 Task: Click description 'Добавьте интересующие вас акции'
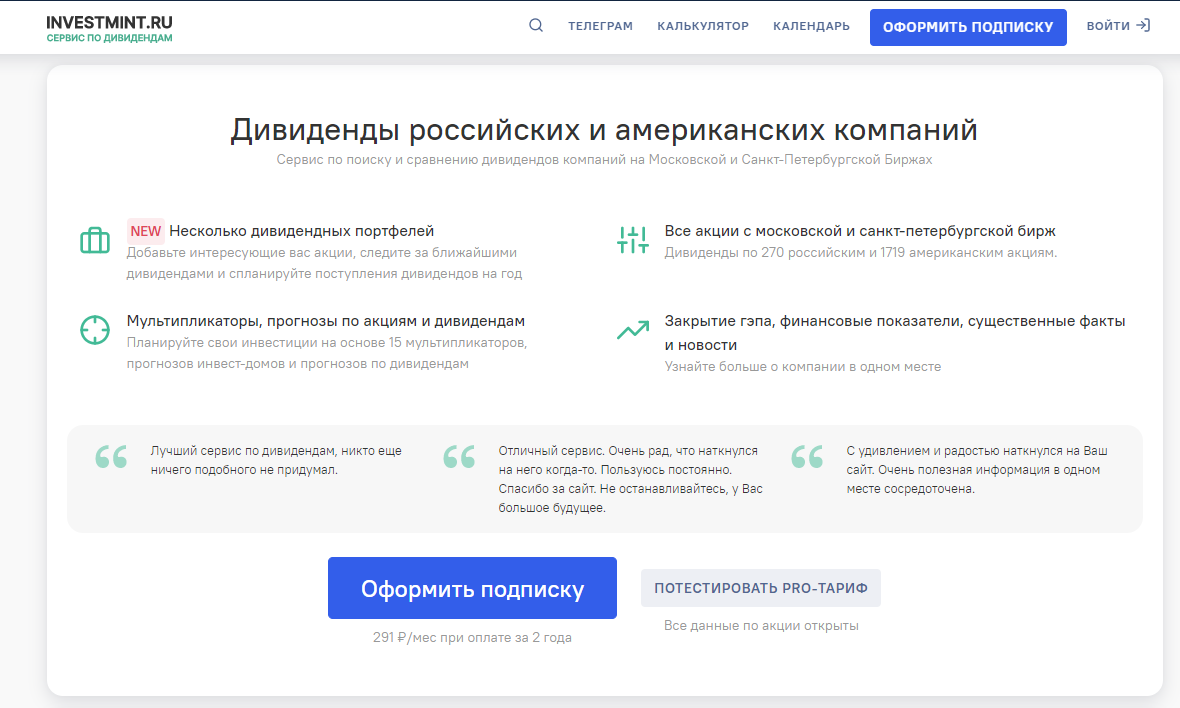click(324, 263)
